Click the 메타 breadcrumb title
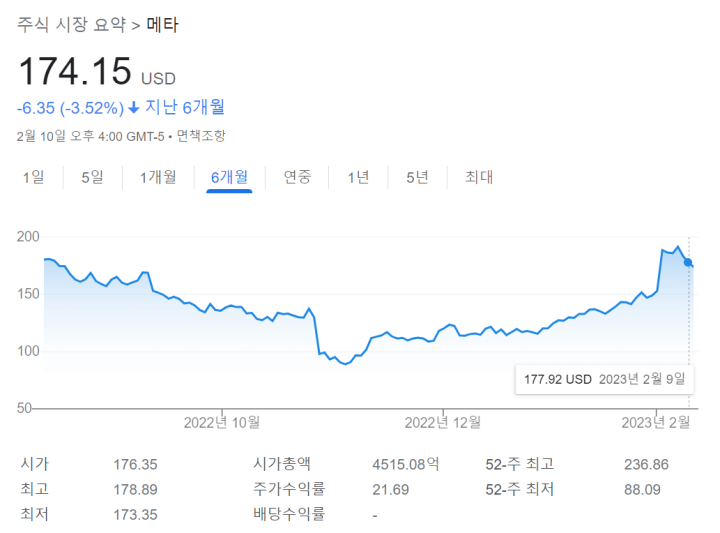 point(163,25)
